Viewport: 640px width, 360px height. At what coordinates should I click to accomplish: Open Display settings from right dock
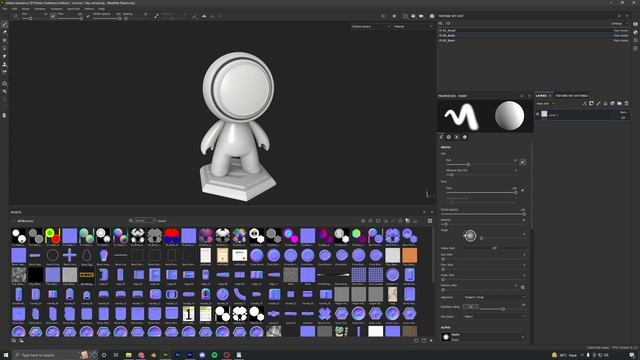[x=636, y=24]
